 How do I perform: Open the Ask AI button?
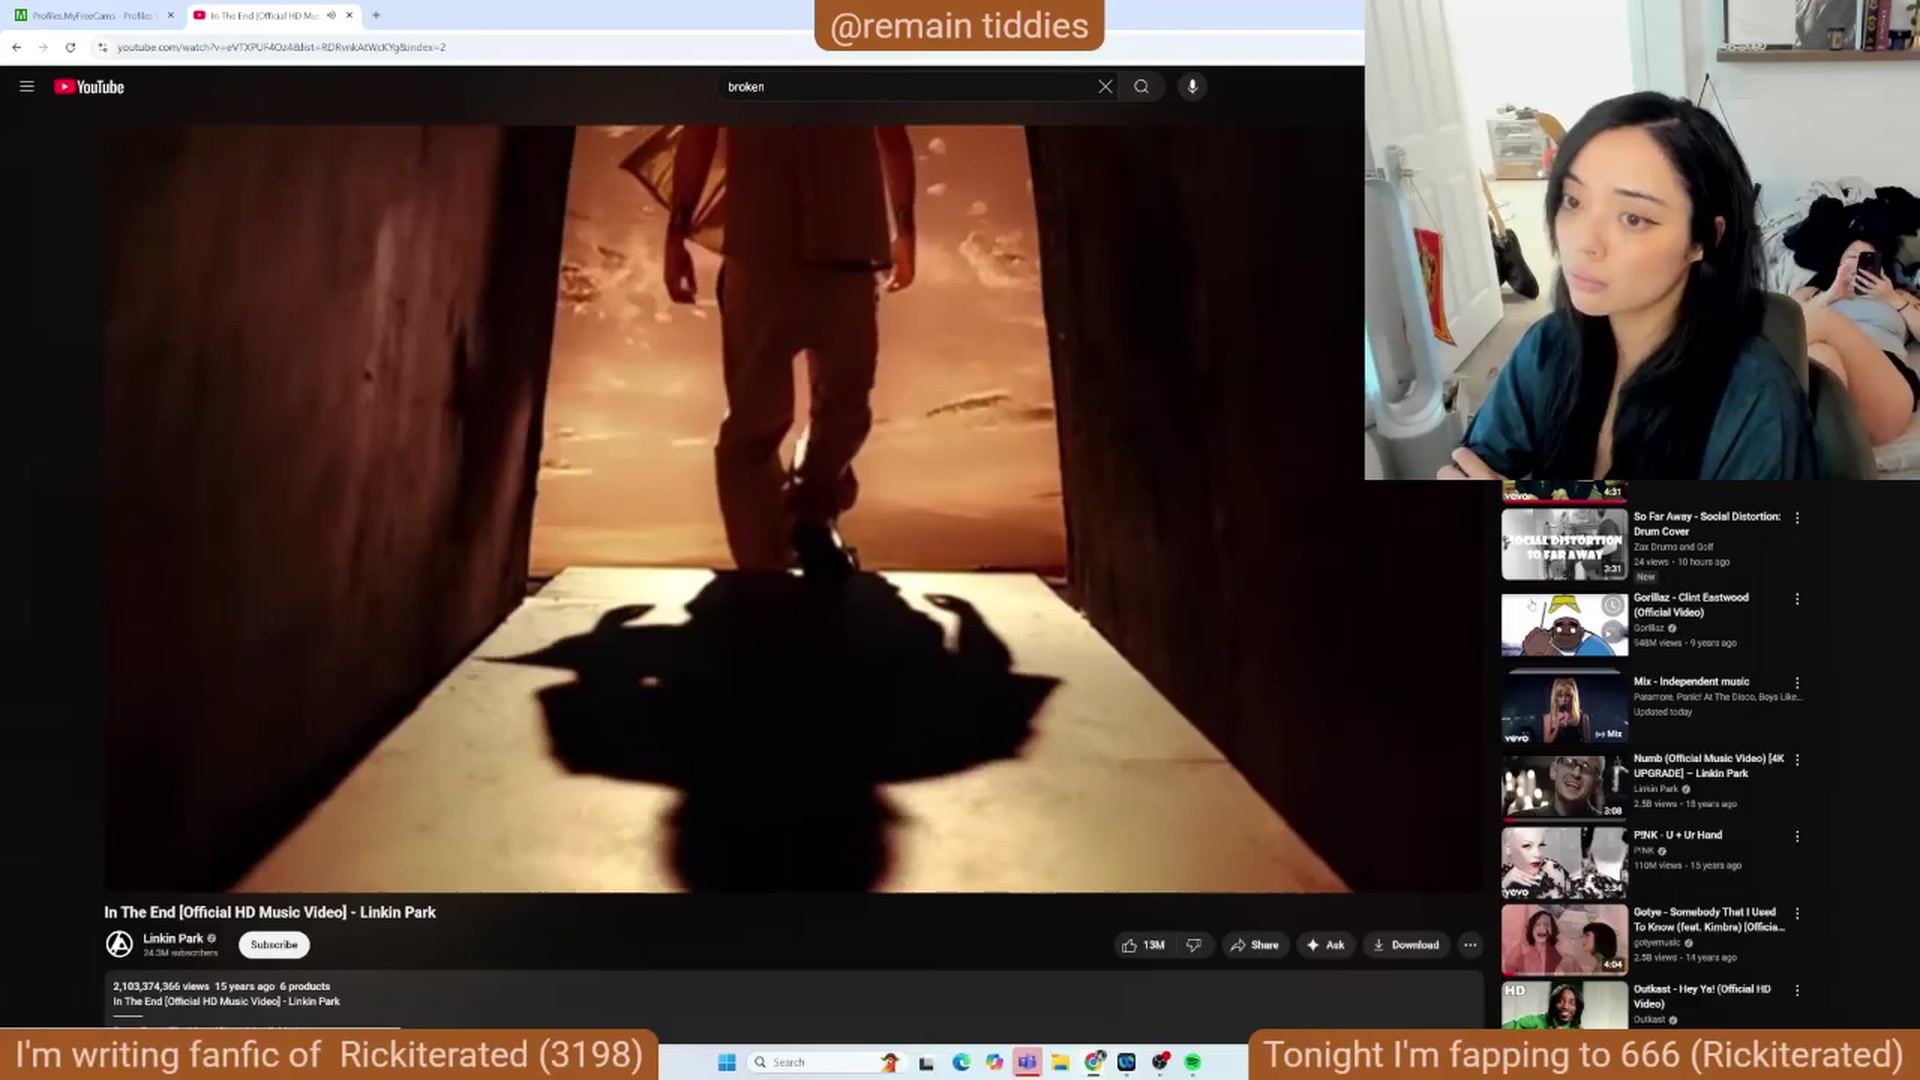click(1324, 945)
